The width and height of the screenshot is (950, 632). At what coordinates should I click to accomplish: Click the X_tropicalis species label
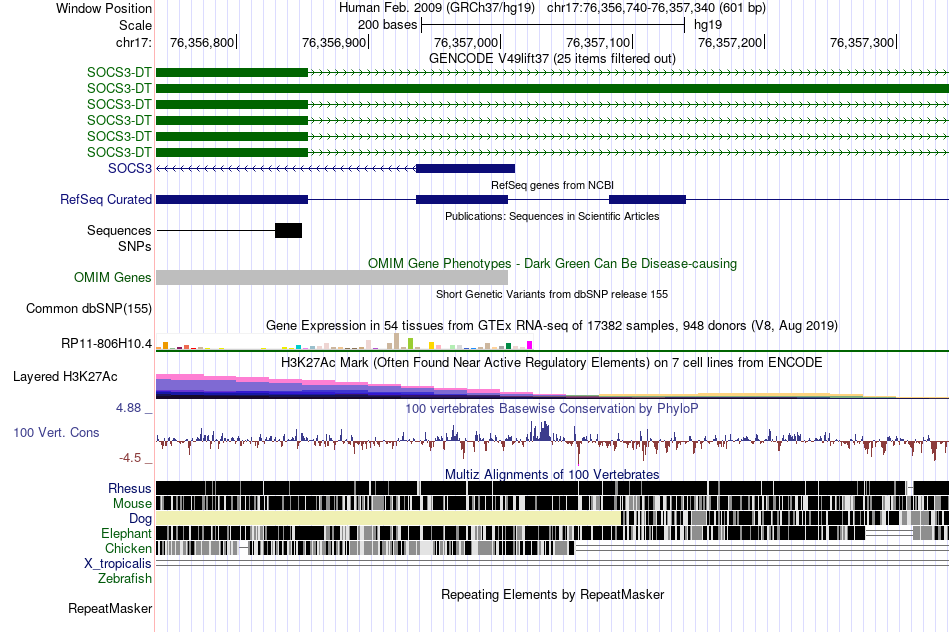pyautogui.click(x=118, y=564)
